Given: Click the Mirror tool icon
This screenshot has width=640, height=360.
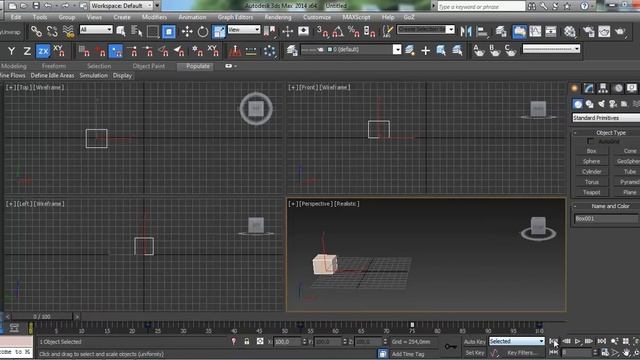Looking at the screenshot, I should coord(466,31).
